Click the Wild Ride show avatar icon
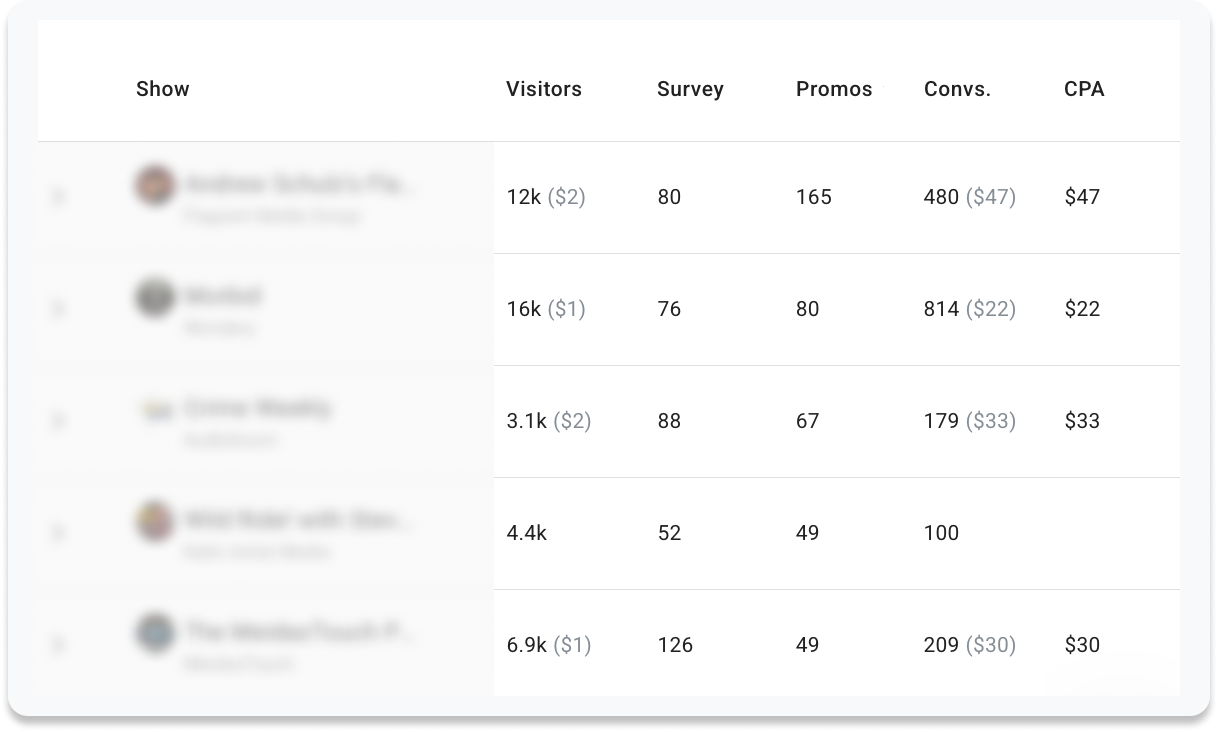 (155, 521)
